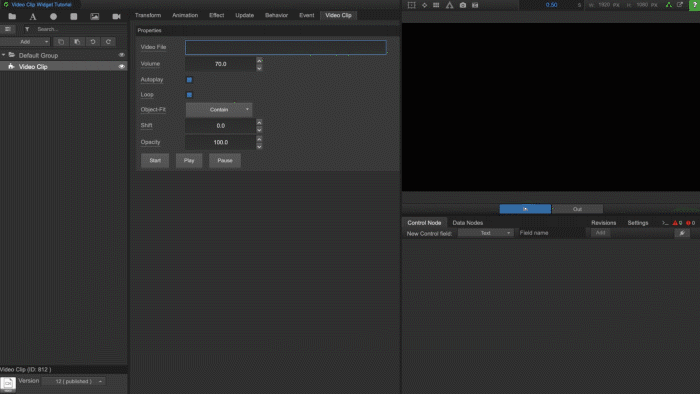Image resolution: width=700 pixels, height=394 pixels.
Task: Click the plug icon in control field row
Action: click(682, 233)
